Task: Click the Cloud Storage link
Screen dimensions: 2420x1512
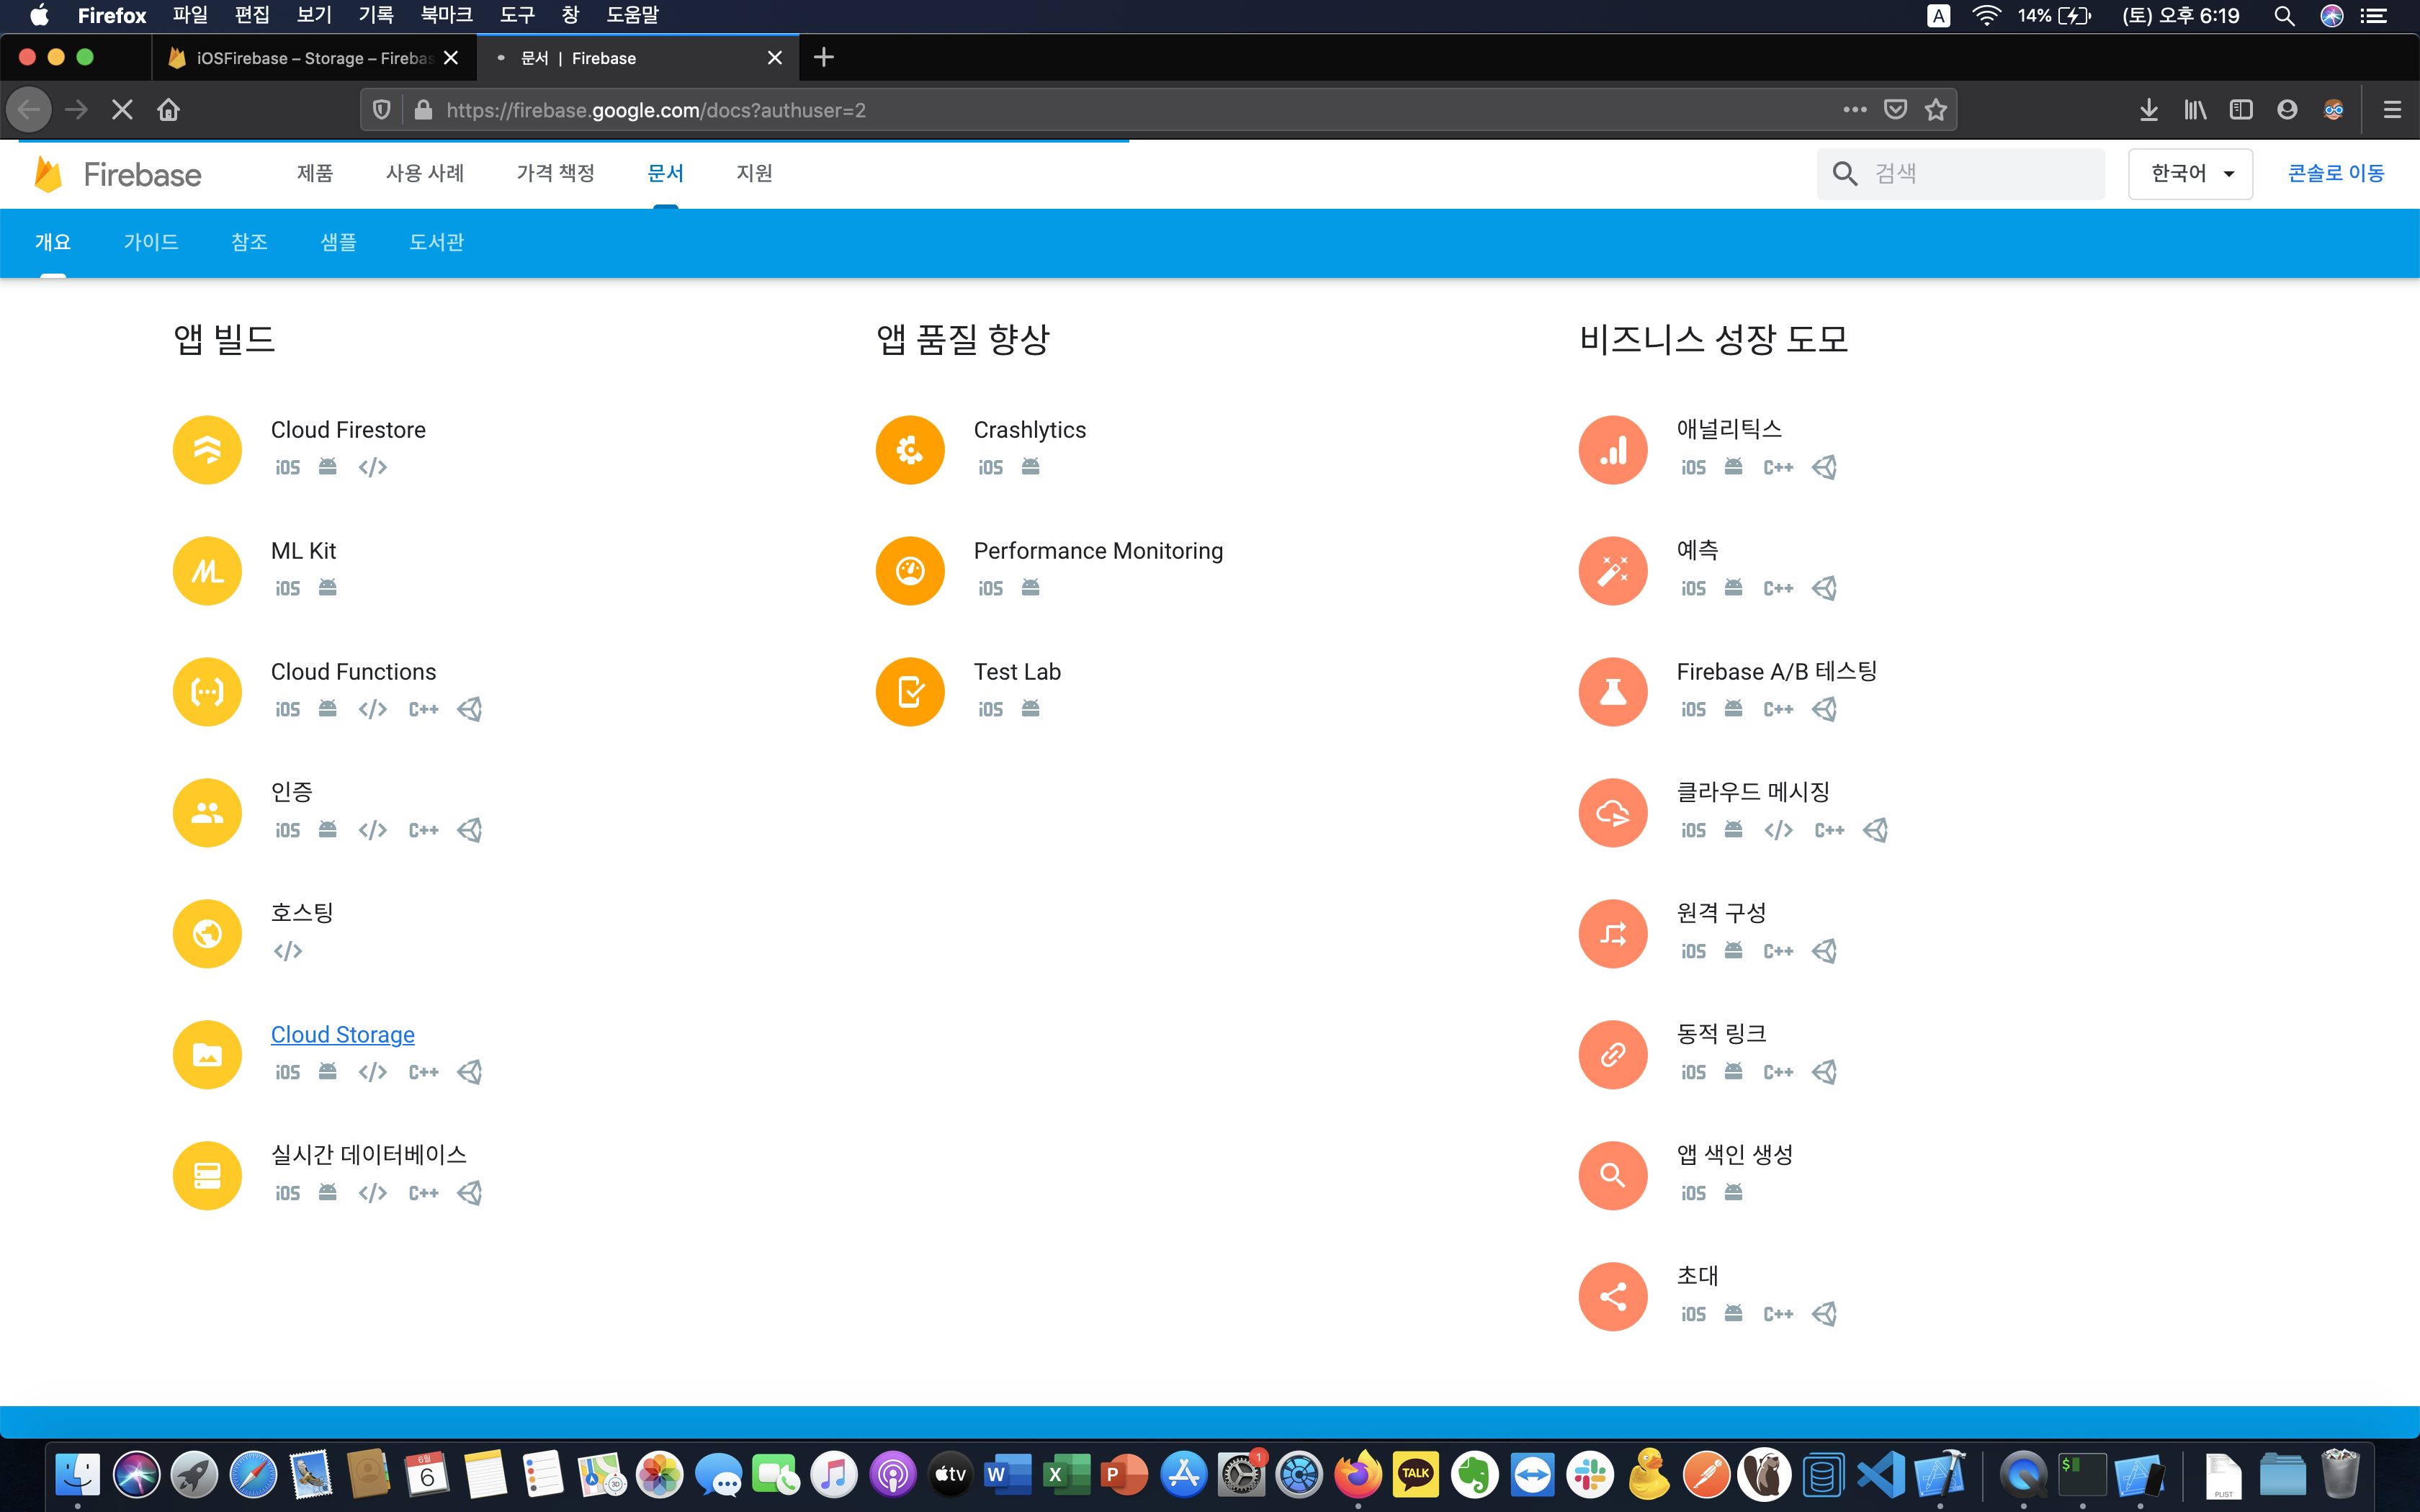Action: [343, 1035]
